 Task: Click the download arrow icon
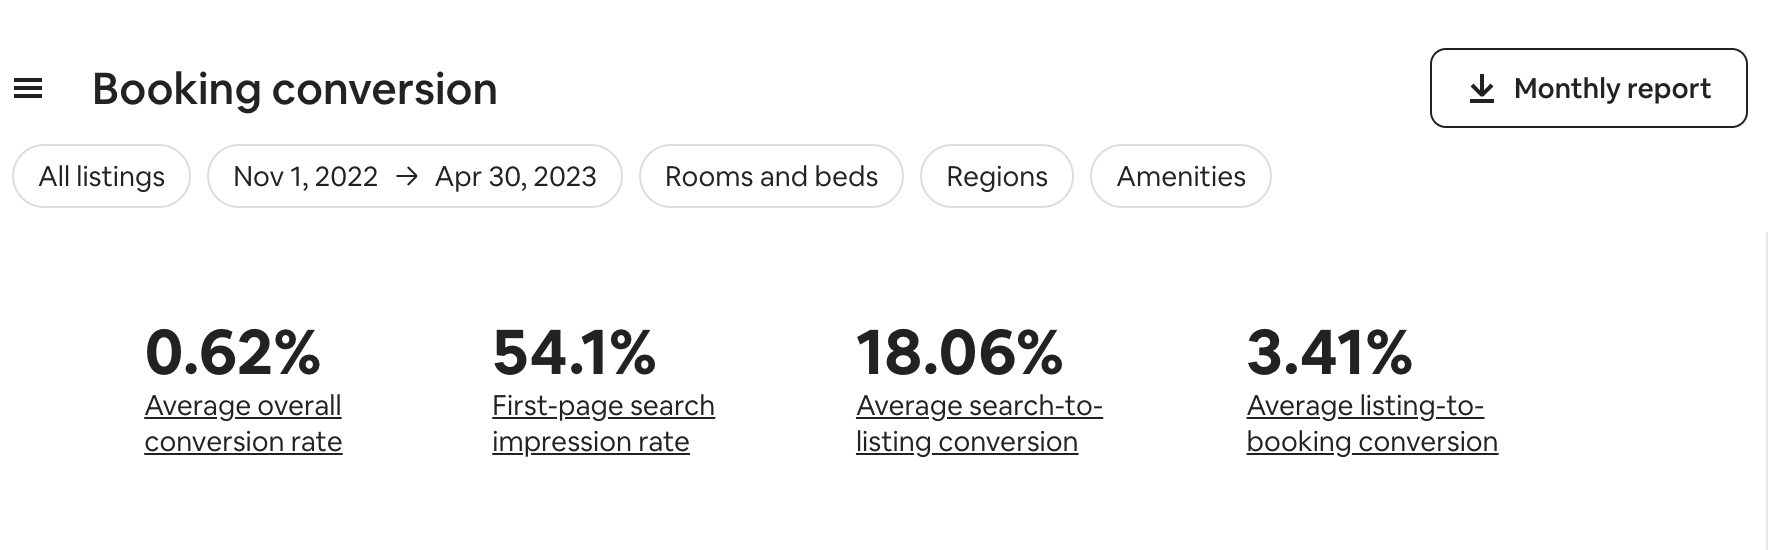[x=1482, y=89]
